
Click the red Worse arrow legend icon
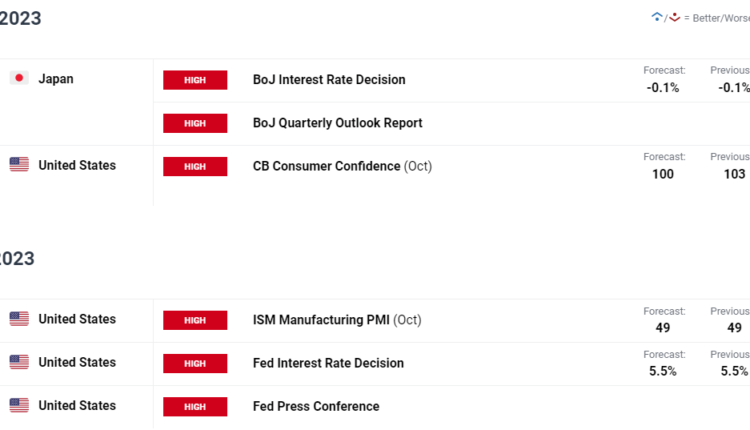(x=674, y=17)
